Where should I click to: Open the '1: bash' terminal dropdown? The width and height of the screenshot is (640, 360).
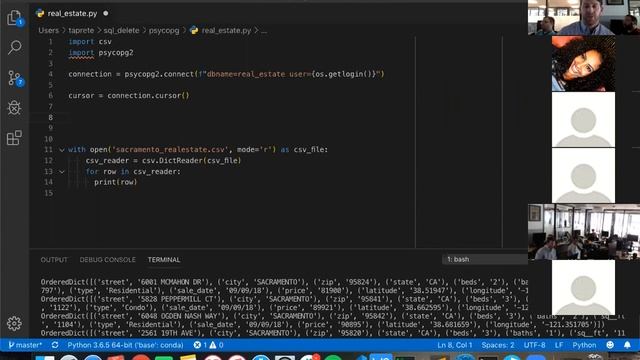pyautogui.click(x=484, y=259)
